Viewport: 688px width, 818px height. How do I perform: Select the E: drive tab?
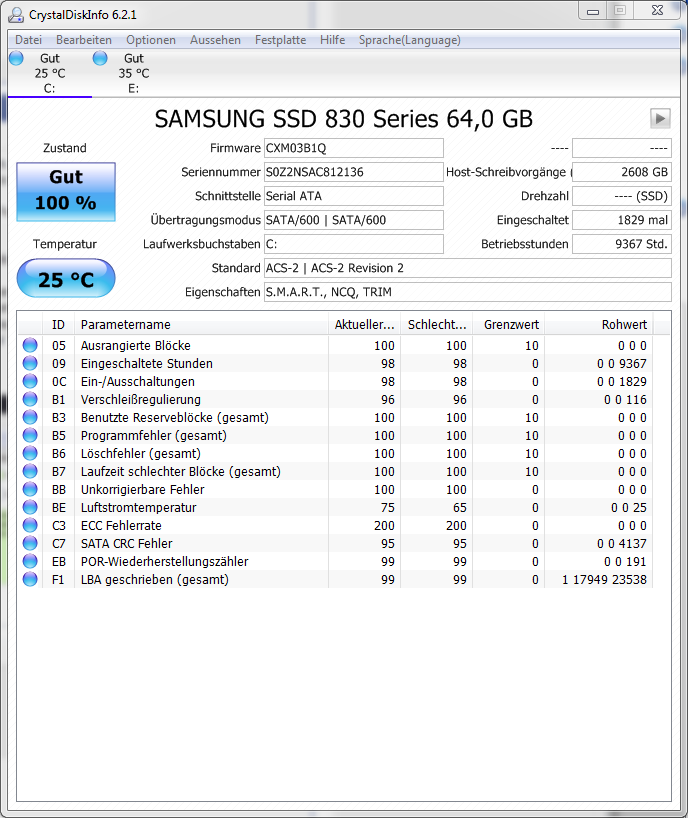(x=134, y=74)
